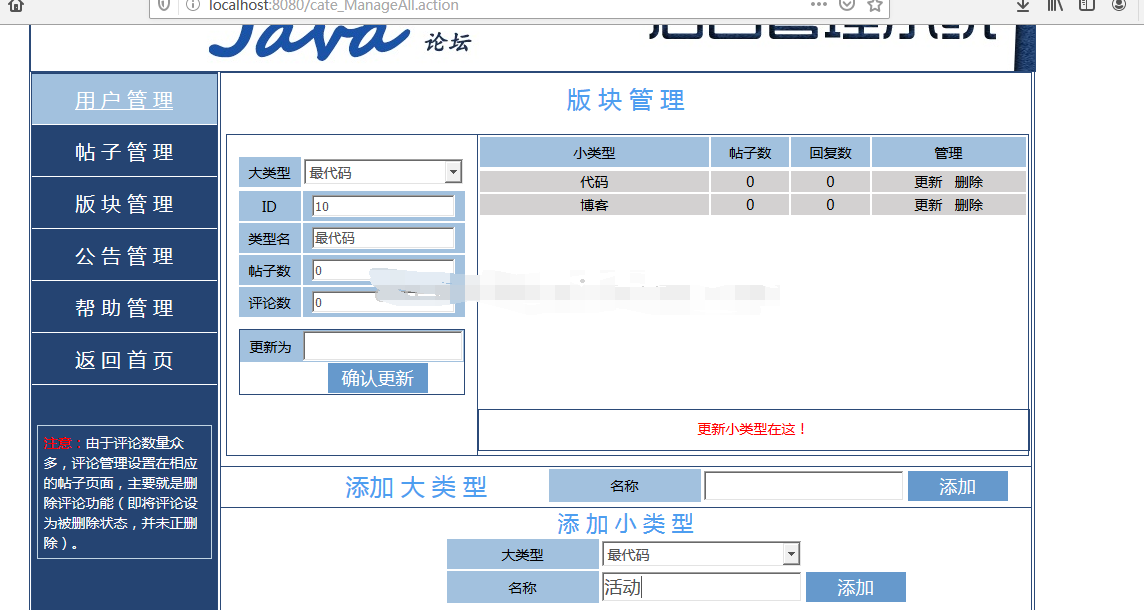This screenshot has width=1144, height=610.
Task: Click 删除 in the 博客 row
Action: tap(969, 205)
